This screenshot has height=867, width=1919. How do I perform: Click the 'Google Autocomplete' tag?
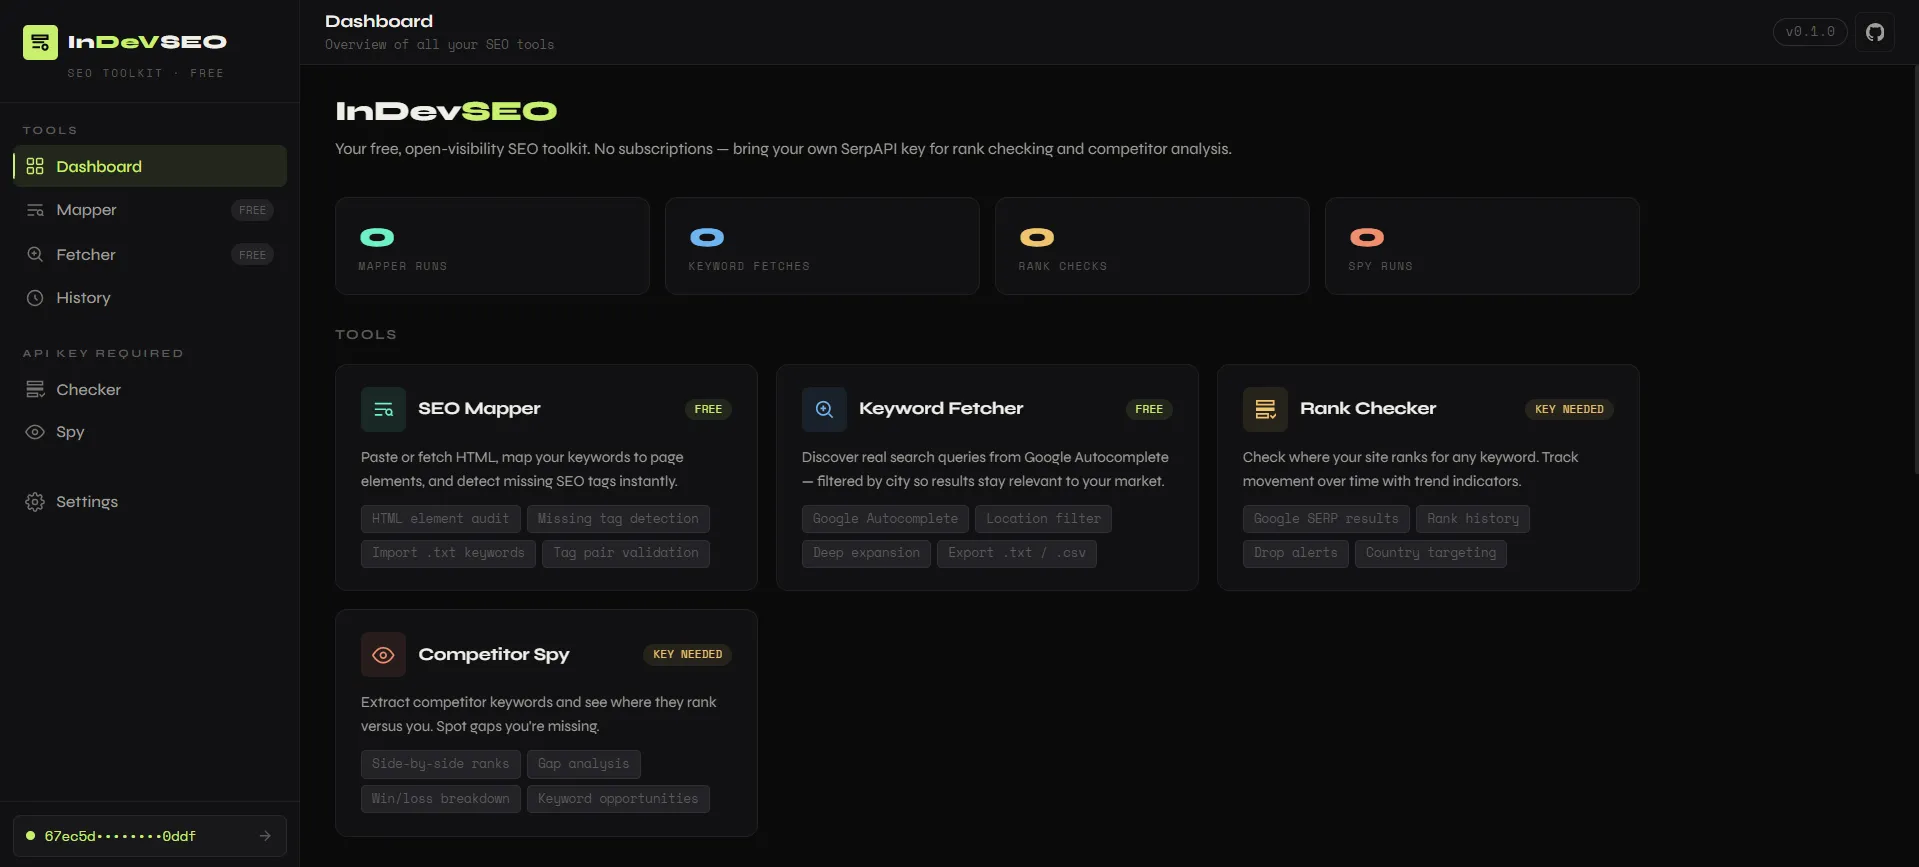(885, 519)
